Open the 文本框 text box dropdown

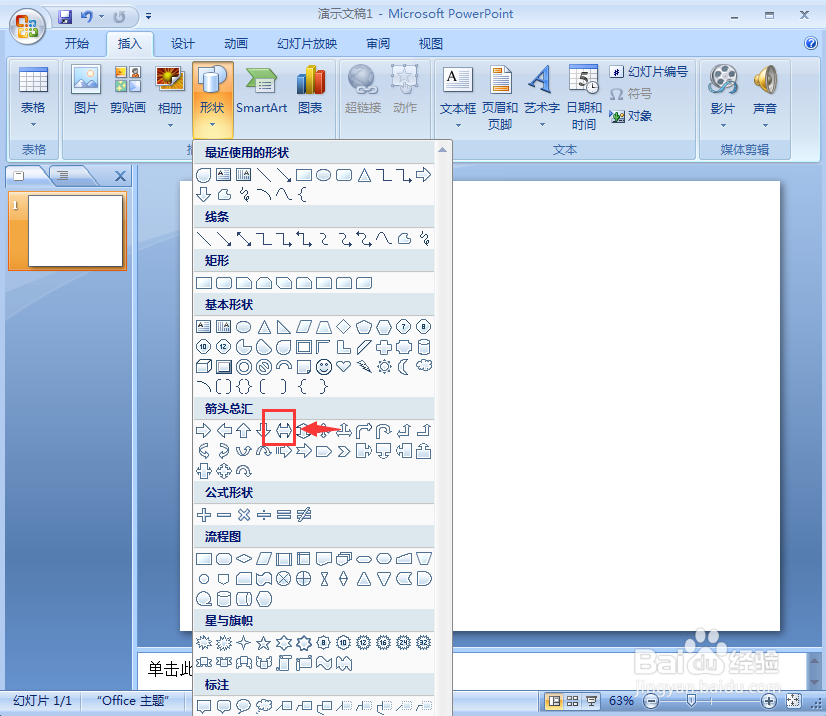[458, 97]
